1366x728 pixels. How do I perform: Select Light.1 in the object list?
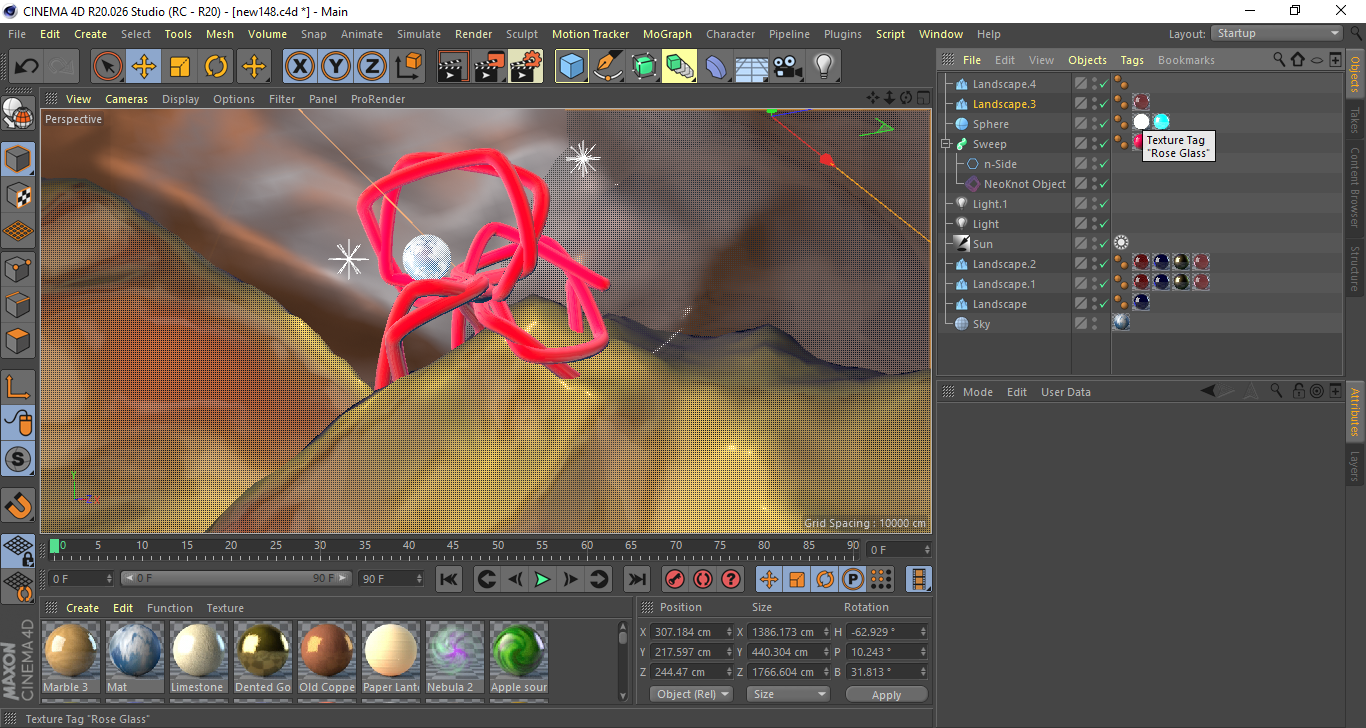(989, 204)
